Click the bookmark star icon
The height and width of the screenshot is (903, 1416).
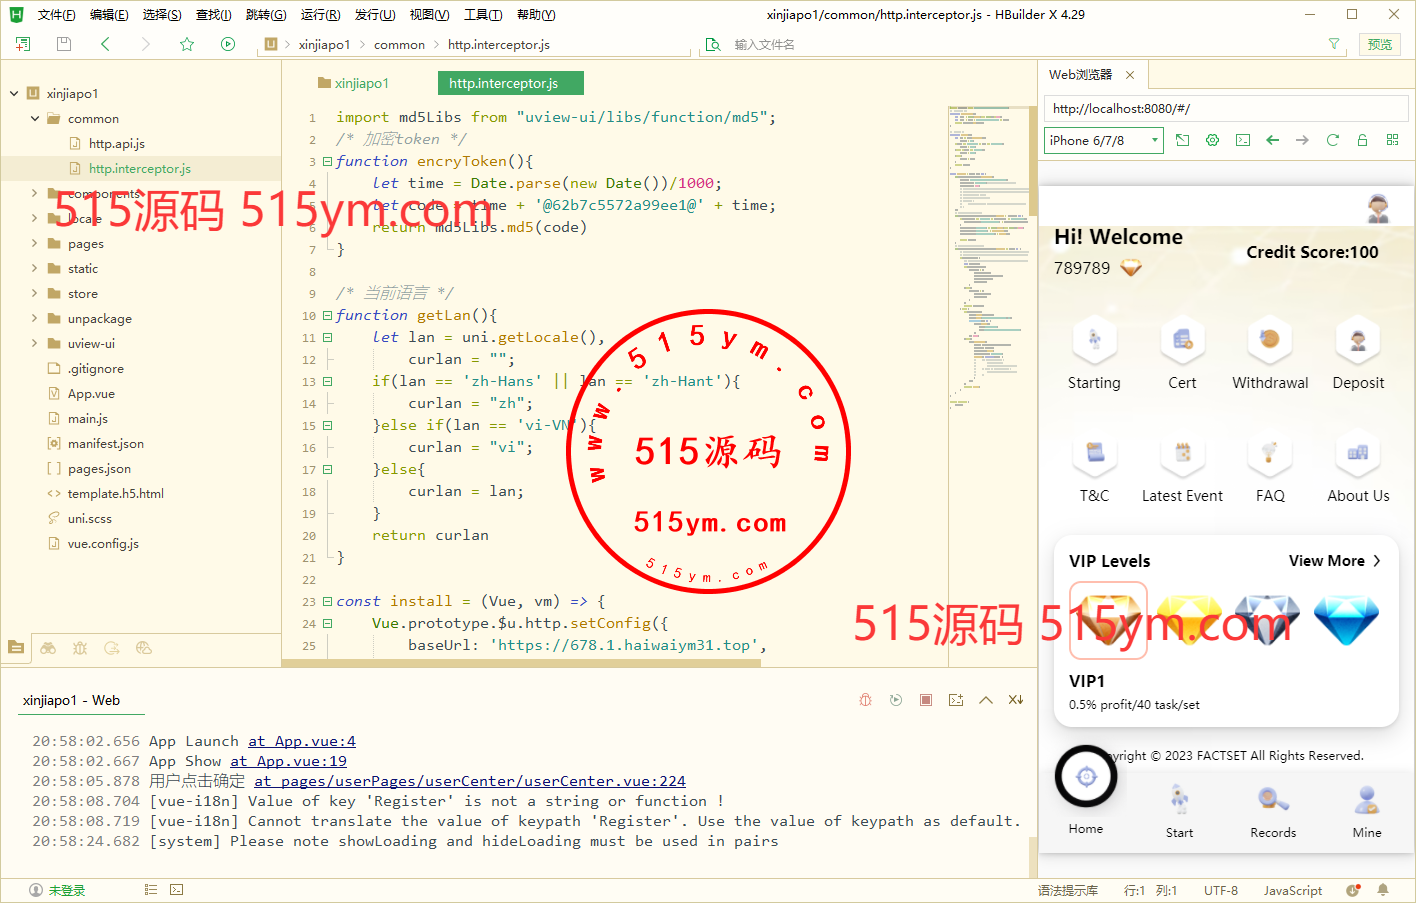coord(187,44)
